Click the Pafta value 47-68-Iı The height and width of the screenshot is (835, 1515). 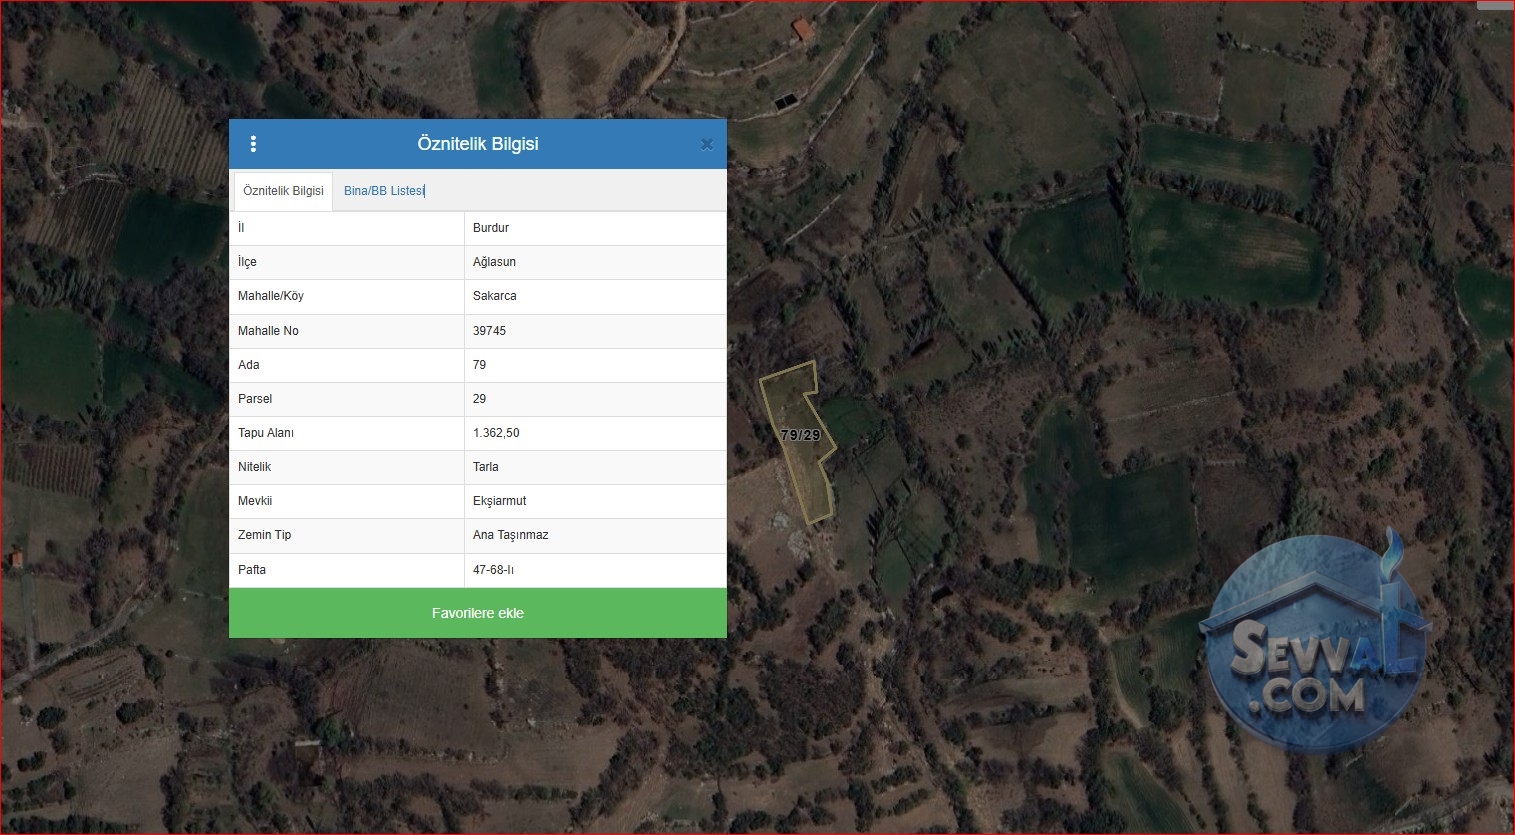click(494, 570)
